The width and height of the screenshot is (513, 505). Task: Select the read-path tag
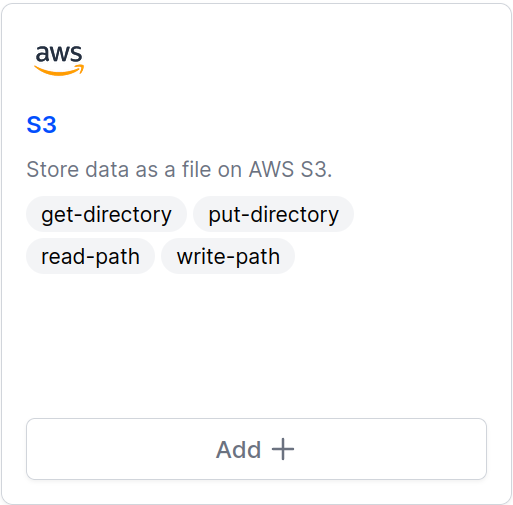pyautogui.click(x=90, y=256)
